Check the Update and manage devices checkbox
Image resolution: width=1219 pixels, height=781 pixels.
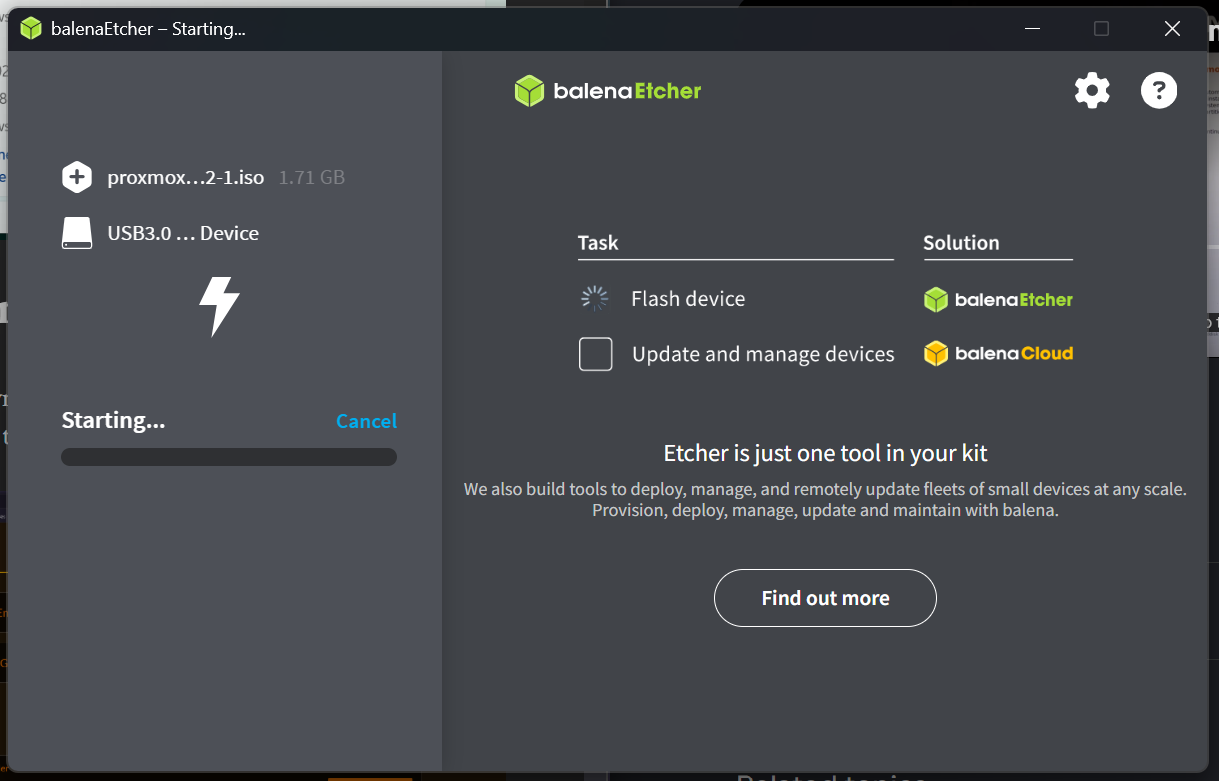[x=596, y=354]
